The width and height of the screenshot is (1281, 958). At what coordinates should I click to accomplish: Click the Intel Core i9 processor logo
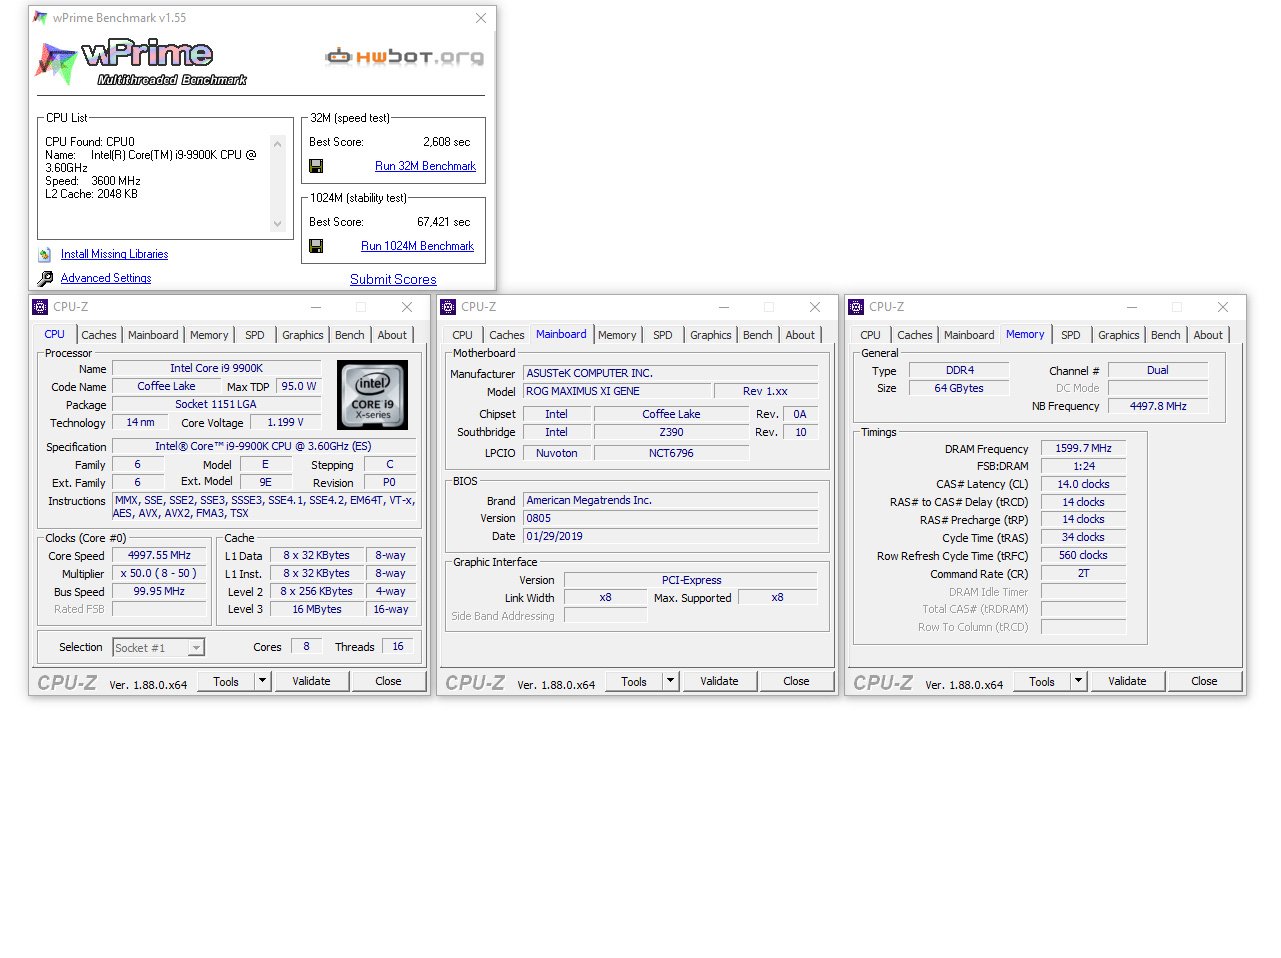372,395
